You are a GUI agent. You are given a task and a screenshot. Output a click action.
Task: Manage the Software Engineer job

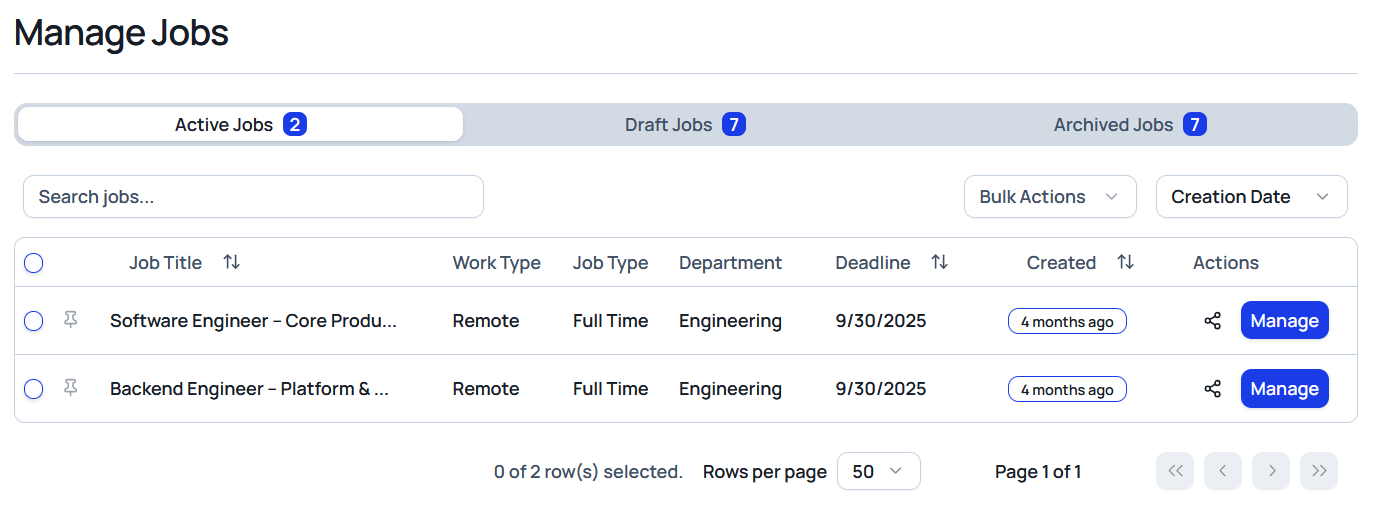pos(1284,321)
